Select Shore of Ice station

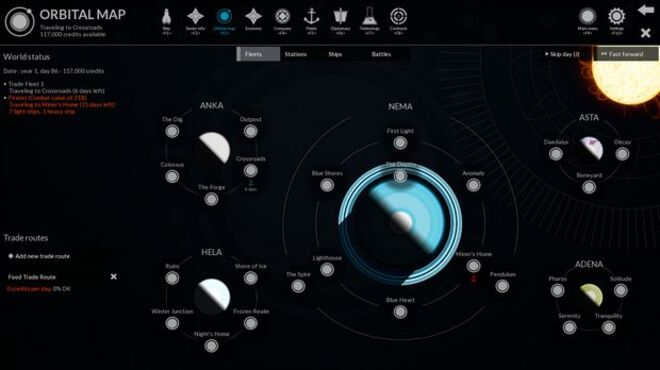(x=250, y=278)
